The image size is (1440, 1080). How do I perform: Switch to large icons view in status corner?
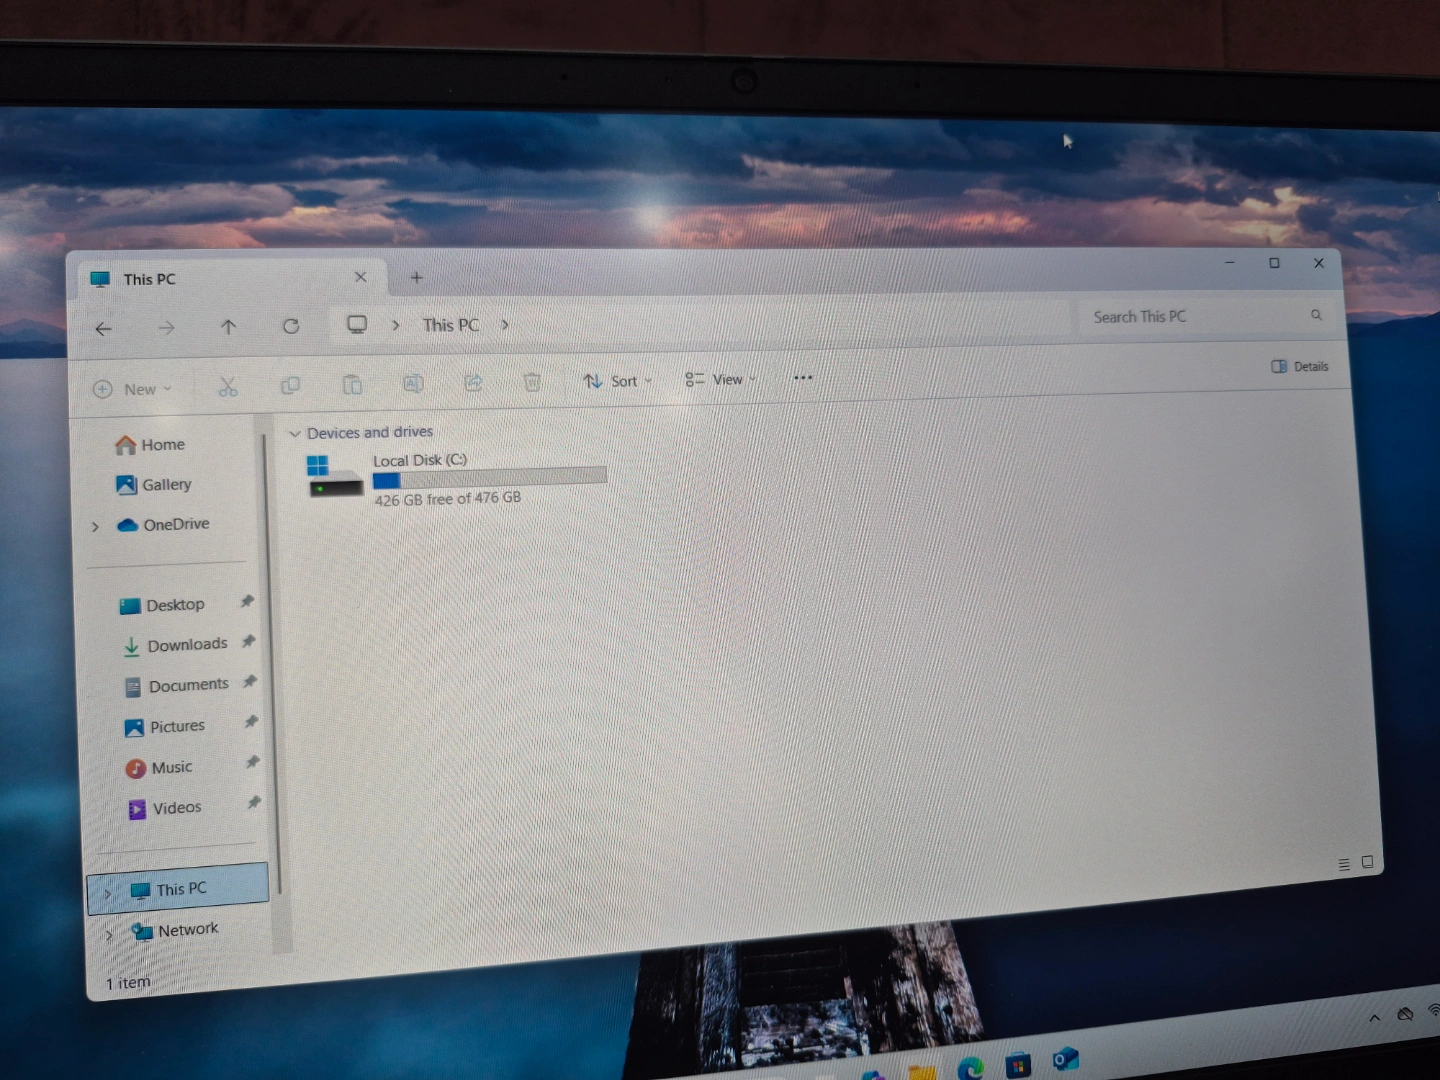pyautogui.click(x=1367, y=862)
